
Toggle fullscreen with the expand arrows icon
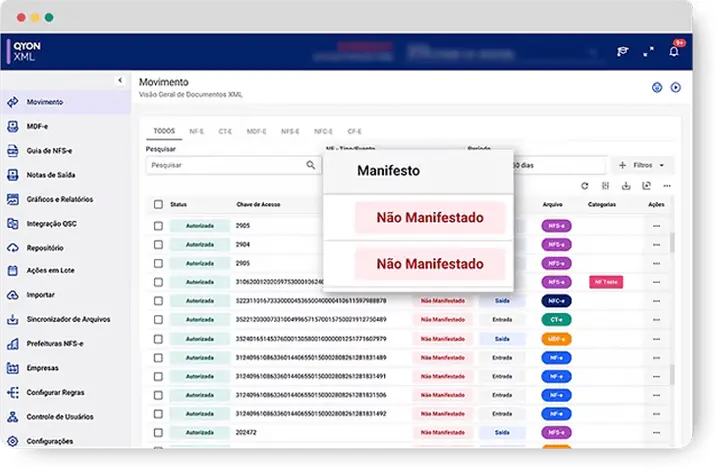tap(648, 52)
